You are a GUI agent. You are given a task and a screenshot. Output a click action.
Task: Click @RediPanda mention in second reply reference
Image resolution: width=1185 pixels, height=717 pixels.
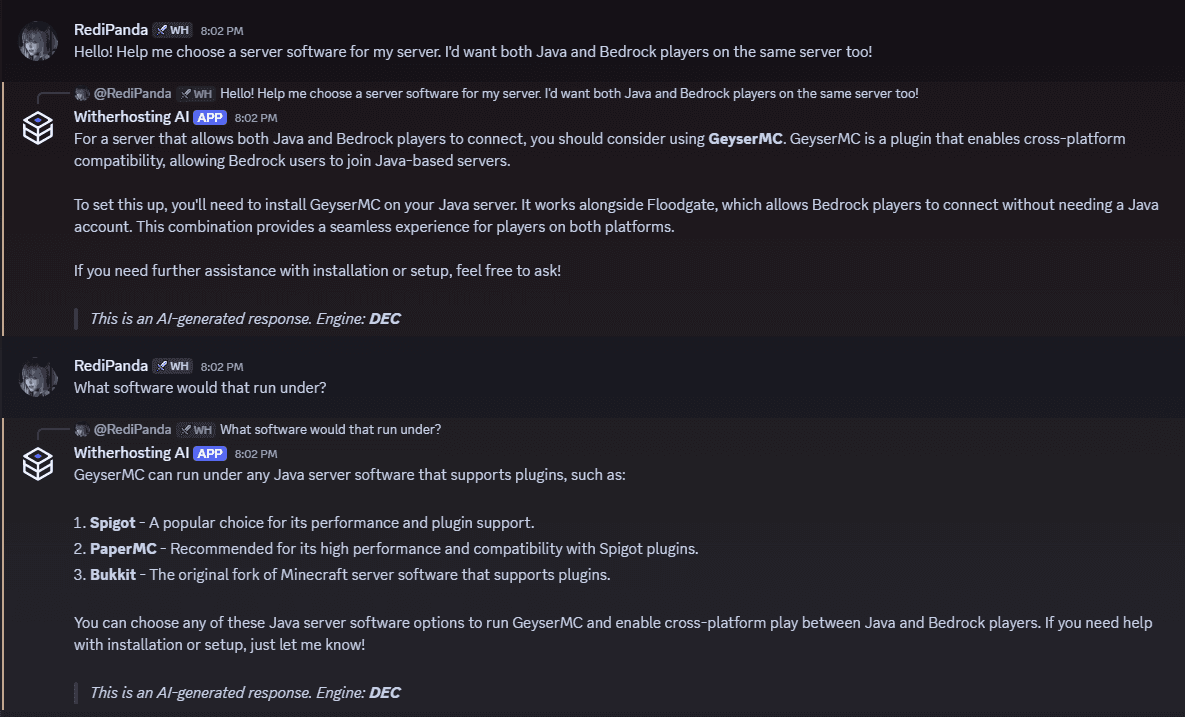(x=132, y=430)
